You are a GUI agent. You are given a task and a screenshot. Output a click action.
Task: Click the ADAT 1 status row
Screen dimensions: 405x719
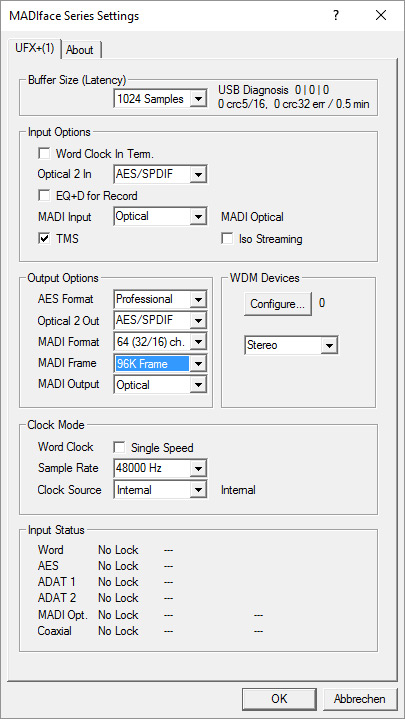[x=105, y=582]
